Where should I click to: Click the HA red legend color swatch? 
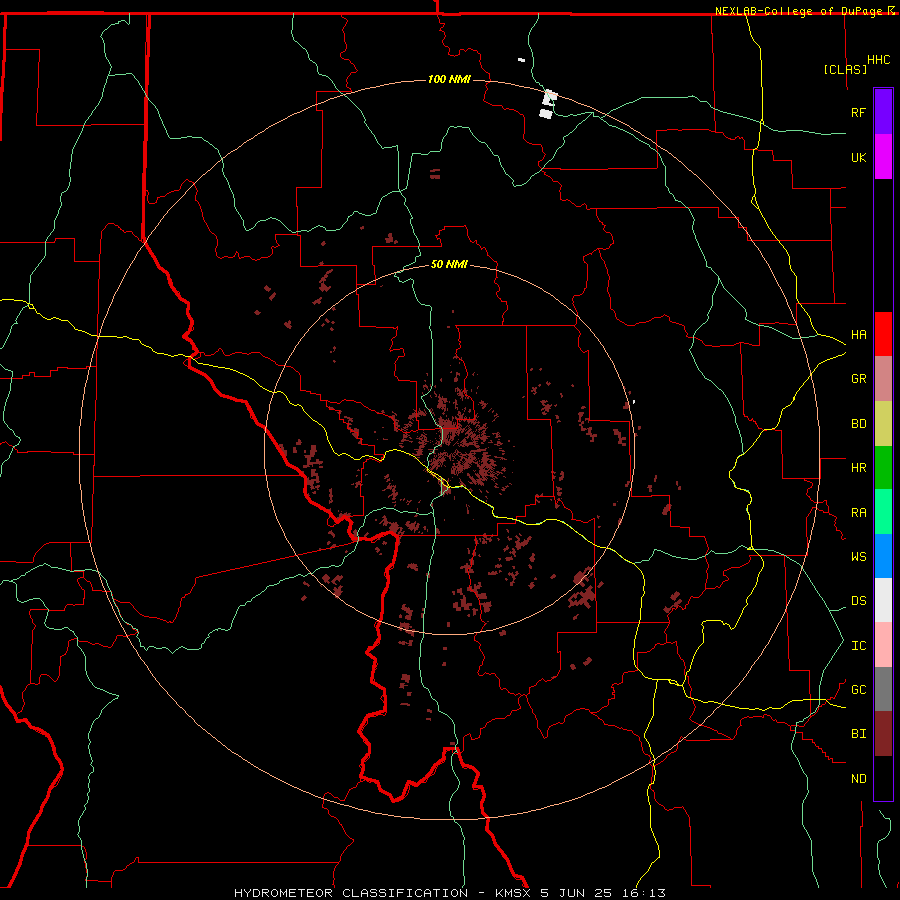tap(883, 334)
